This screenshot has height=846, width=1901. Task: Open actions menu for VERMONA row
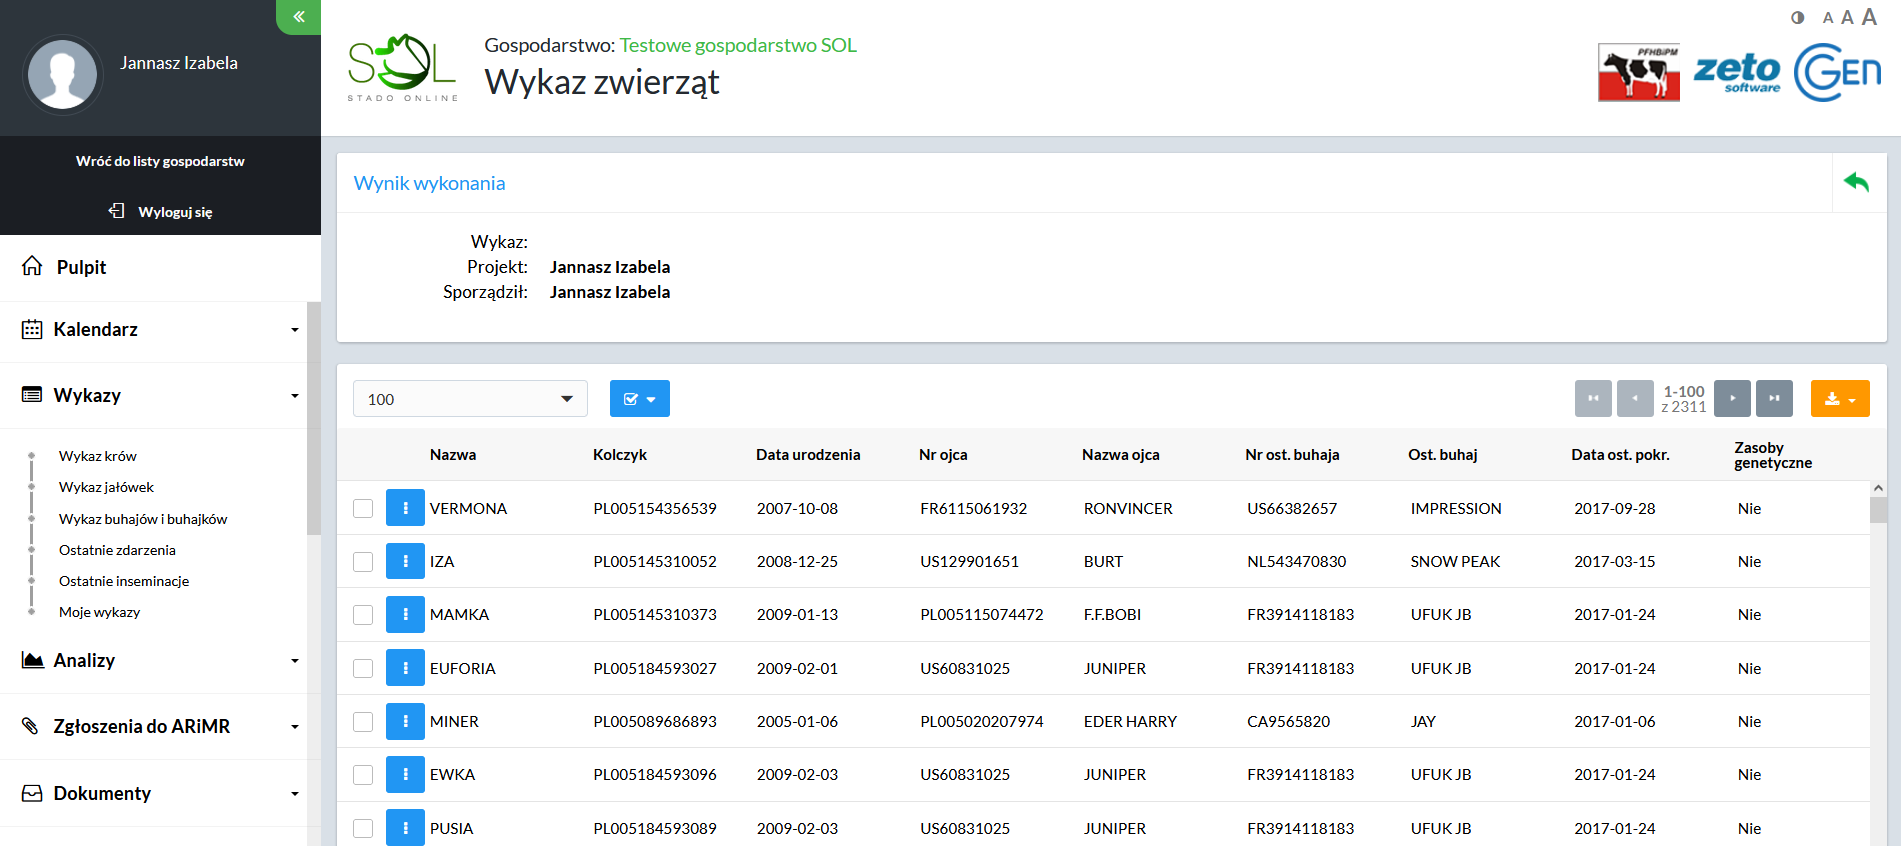coord(405,508)
